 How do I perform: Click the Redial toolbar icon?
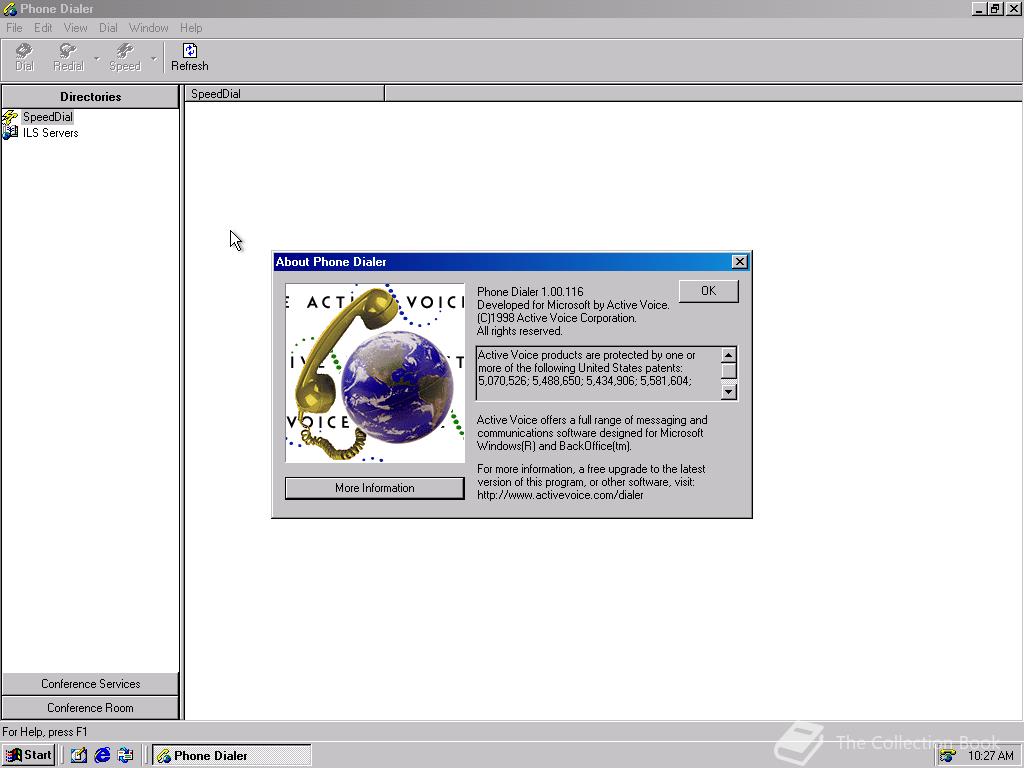click(x=69, y=57)
